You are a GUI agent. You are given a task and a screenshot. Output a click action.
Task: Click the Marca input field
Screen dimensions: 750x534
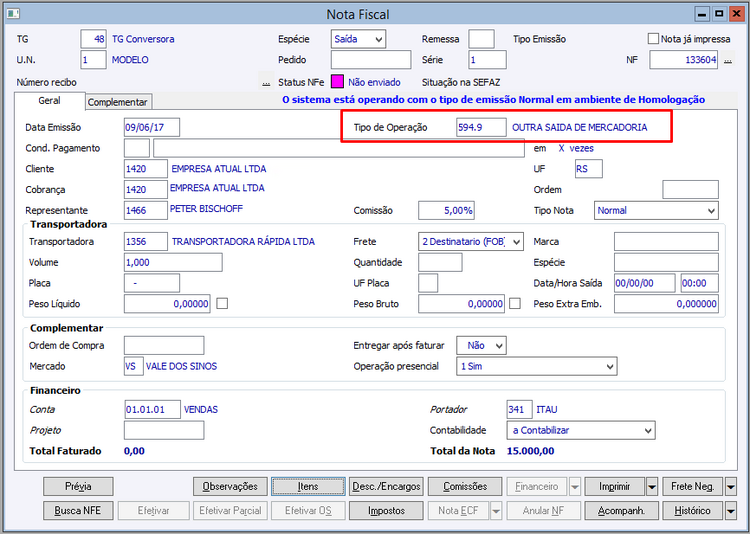coord(666,242)
